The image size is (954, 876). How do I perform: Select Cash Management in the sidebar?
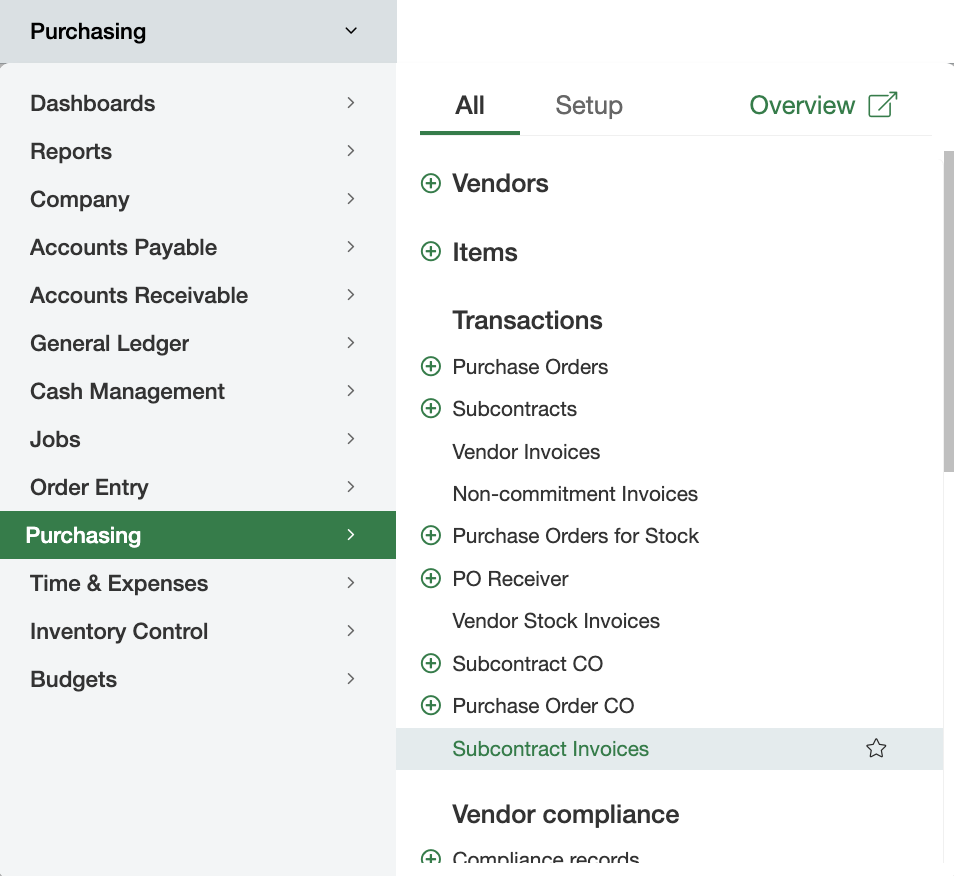tap(198, 391)
